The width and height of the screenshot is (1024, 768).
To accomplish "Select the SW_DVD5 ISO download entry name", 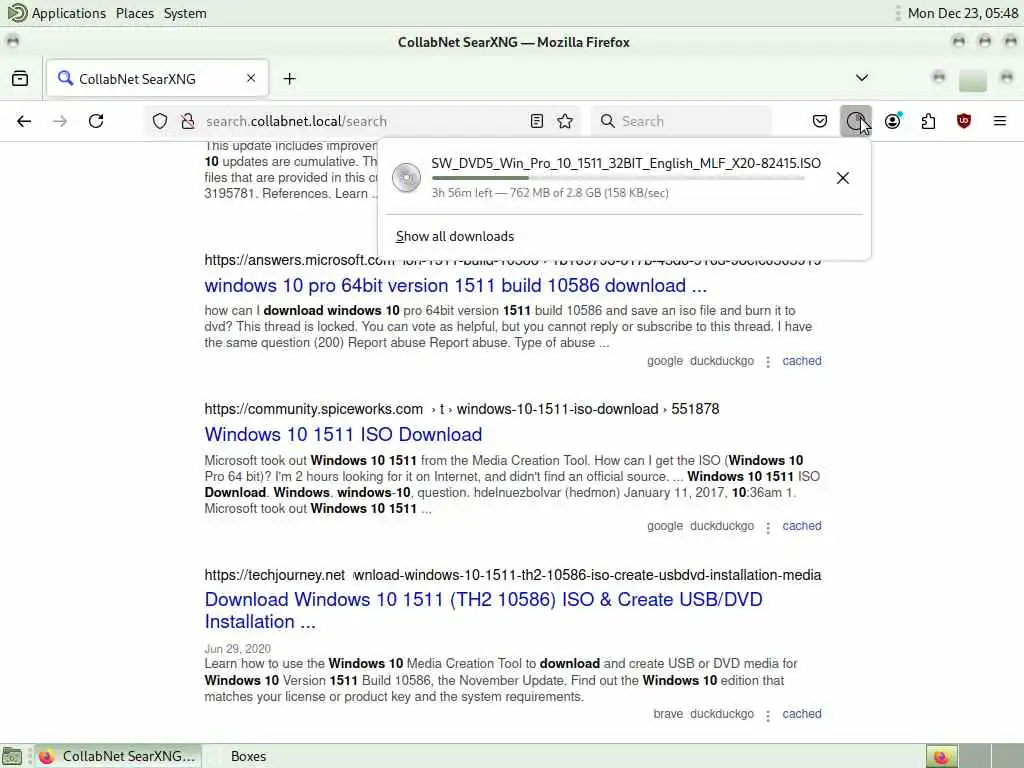I will pyautogui.click(x=626, y=163).
